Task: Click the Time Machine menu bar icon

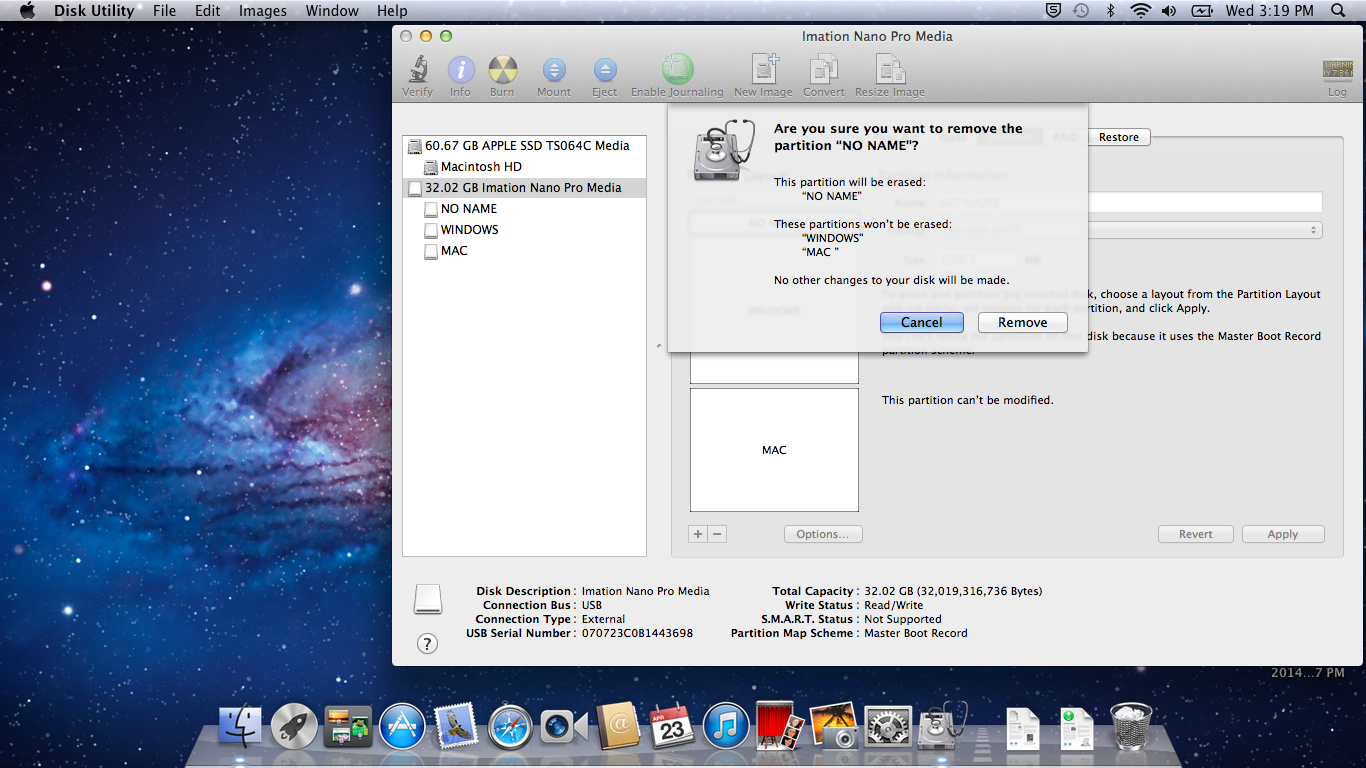Action: [1081, 11]
